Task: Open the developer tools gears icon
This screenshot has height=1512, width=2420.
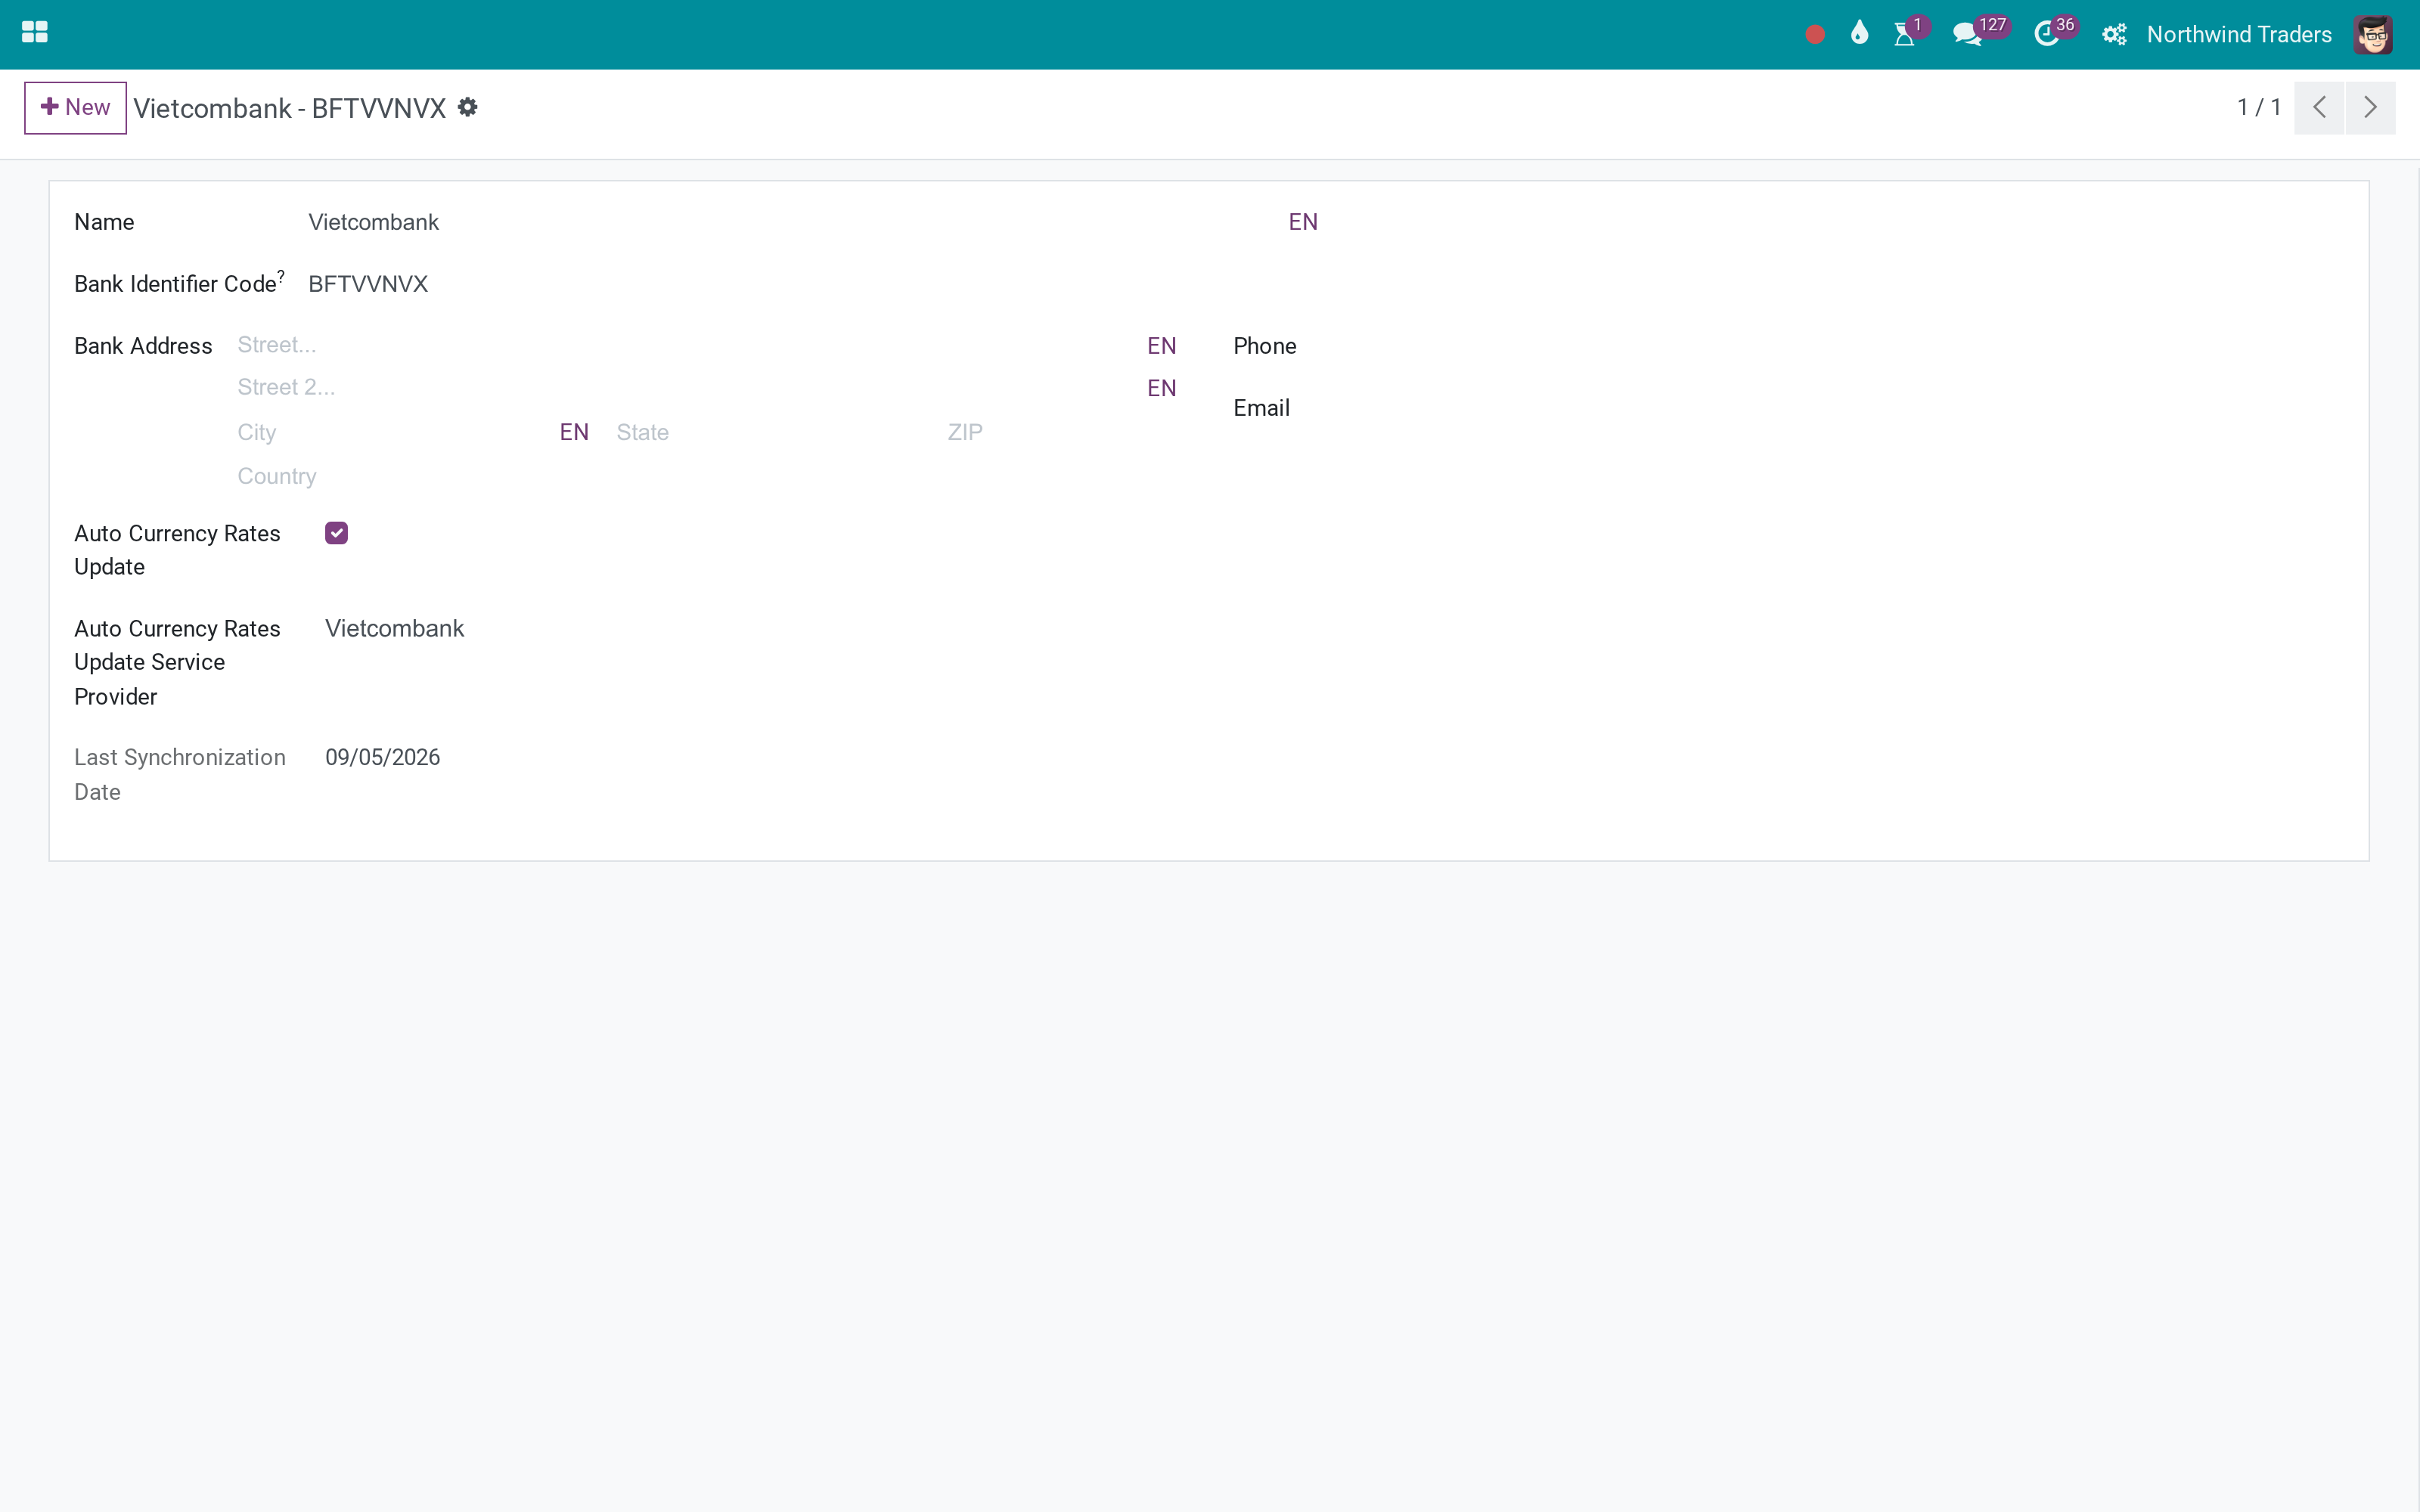Action: pos(2114,35)
